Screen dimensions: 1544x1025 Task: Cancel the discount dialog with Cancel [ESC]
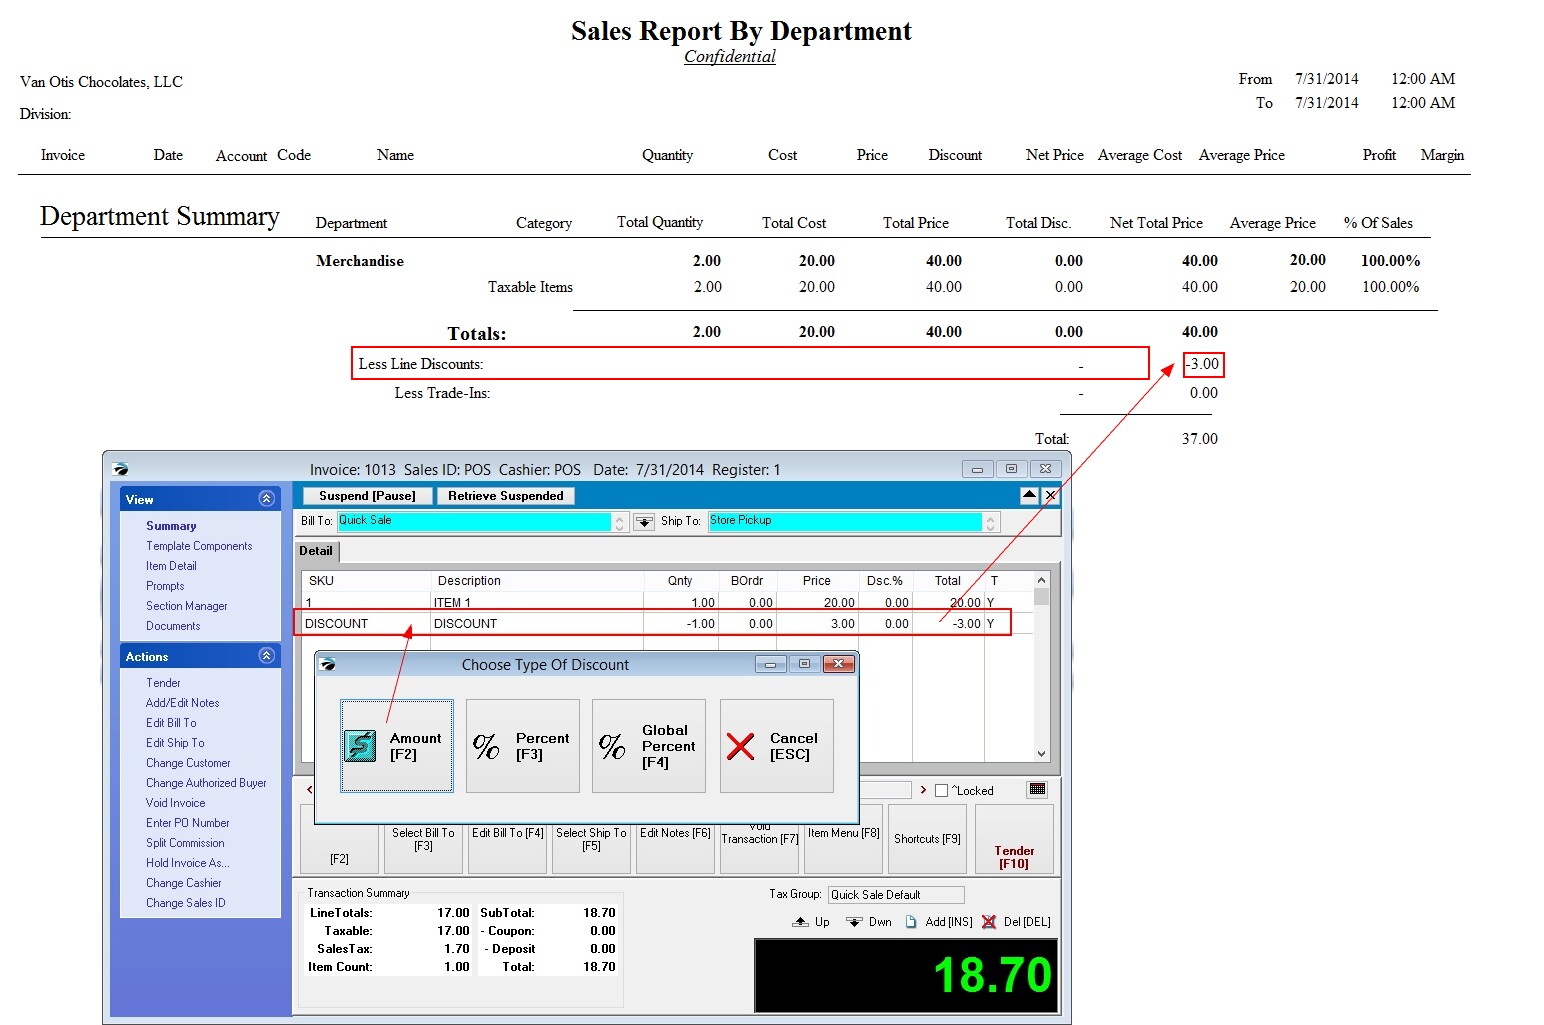pyautogui.click(x=777, y=746)
